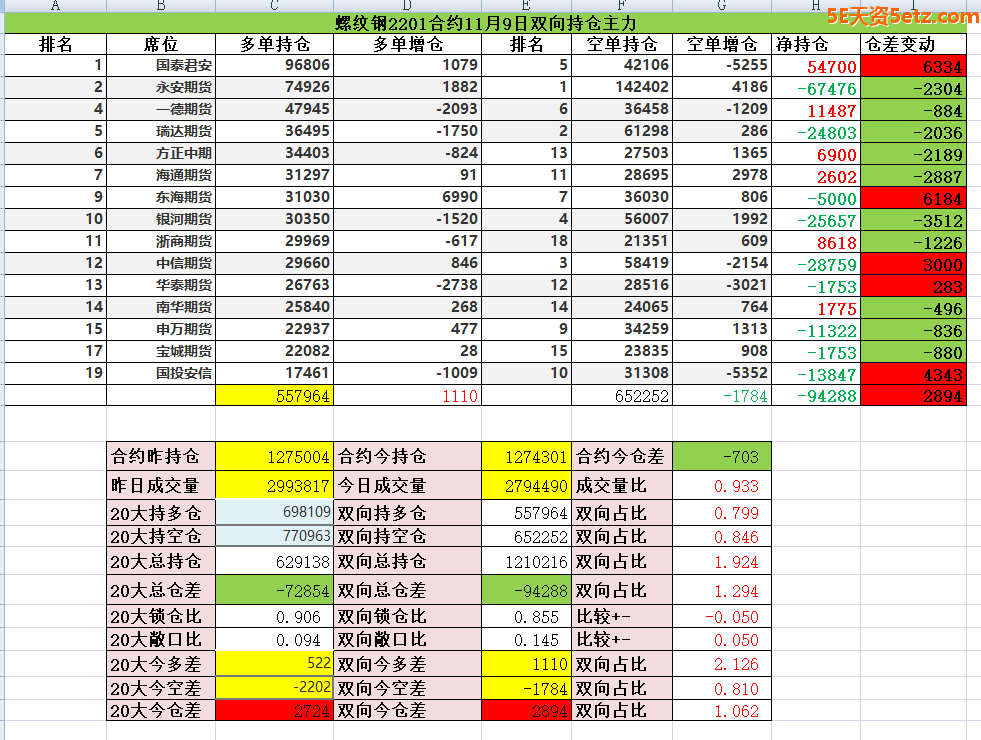Click the green cell -72854
Viewport: 981px width, 740px height.
click(x=275, y=590)
